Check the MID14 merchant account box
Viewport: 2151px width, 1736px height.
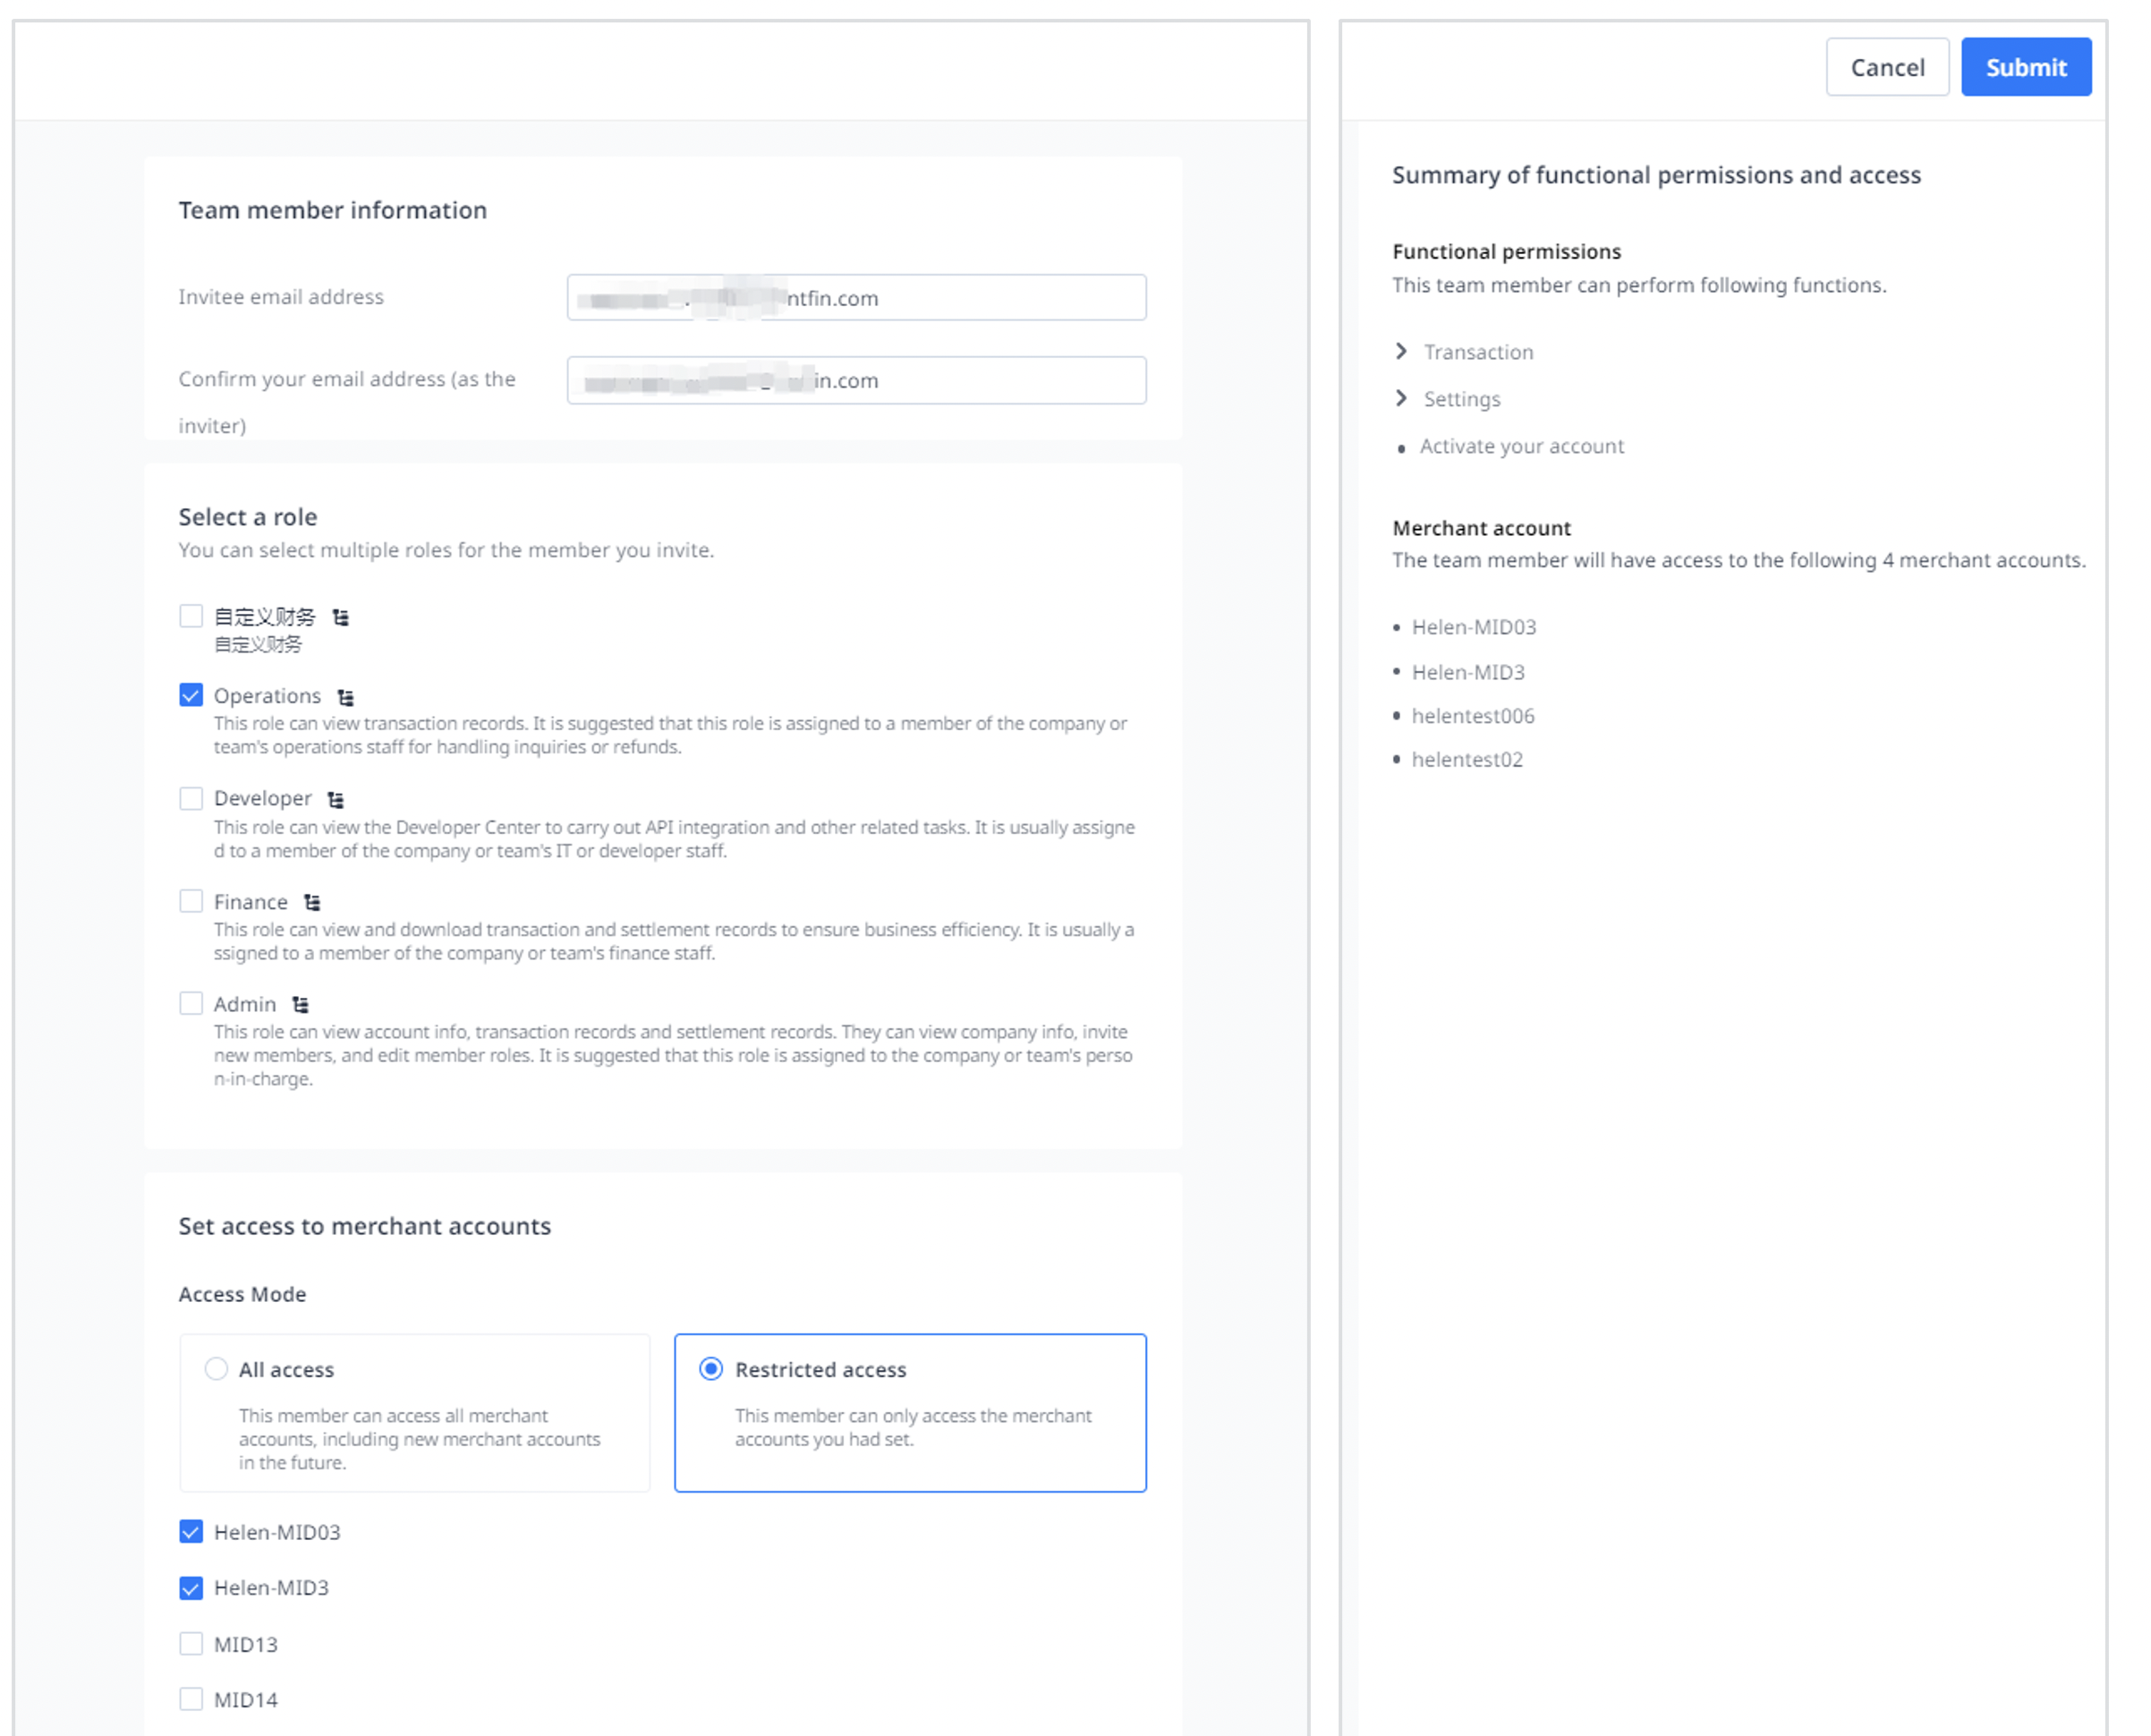[x=191, y=1699]
